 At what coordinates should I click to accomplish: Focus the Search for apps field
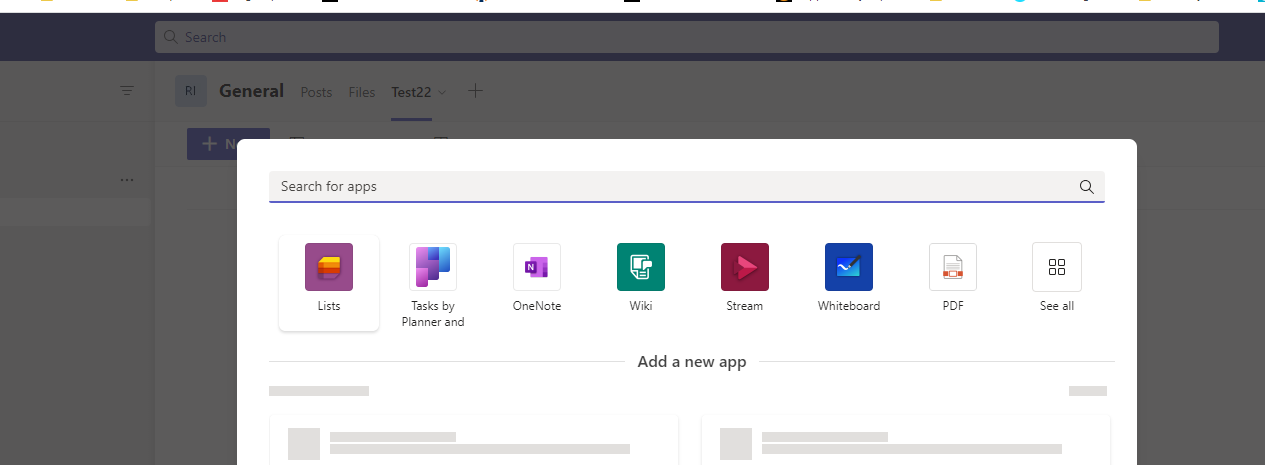click(687, 186)
